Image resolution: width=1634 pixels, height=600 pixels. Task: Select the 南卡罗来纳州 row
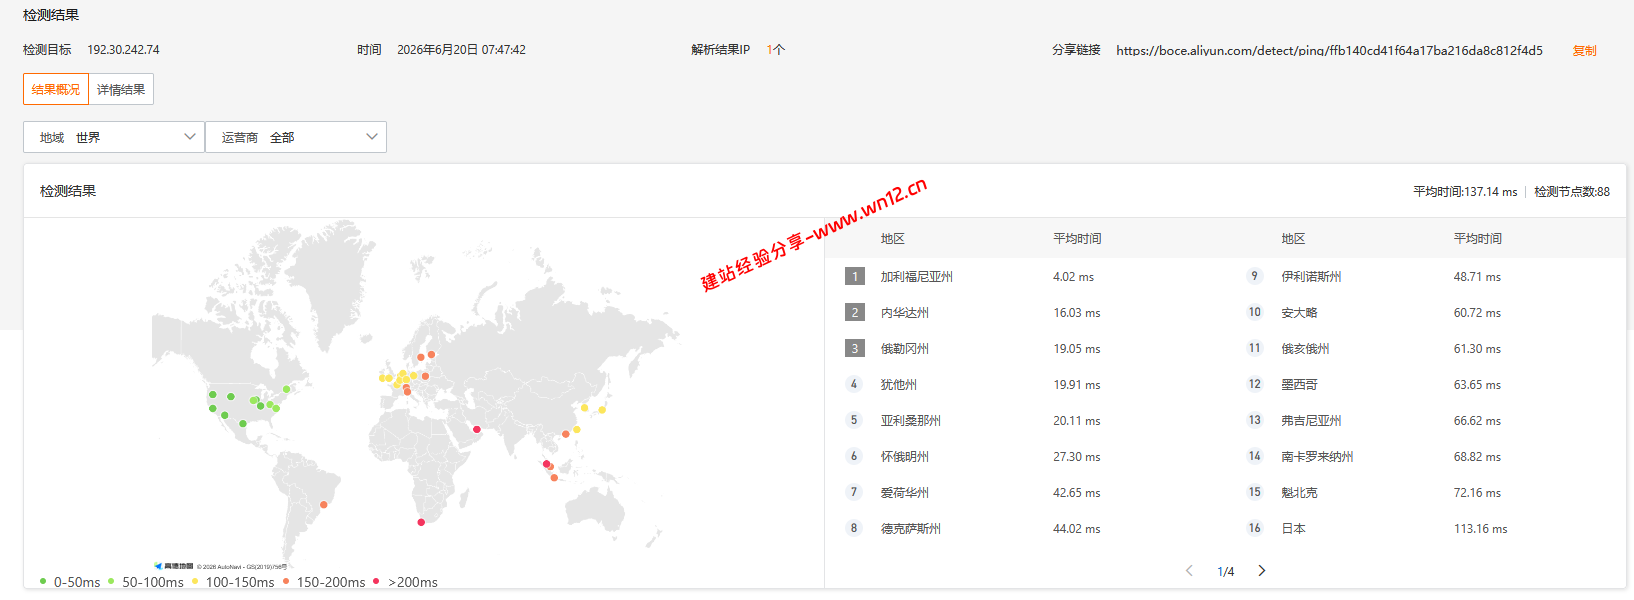[x=1425, y=457]
